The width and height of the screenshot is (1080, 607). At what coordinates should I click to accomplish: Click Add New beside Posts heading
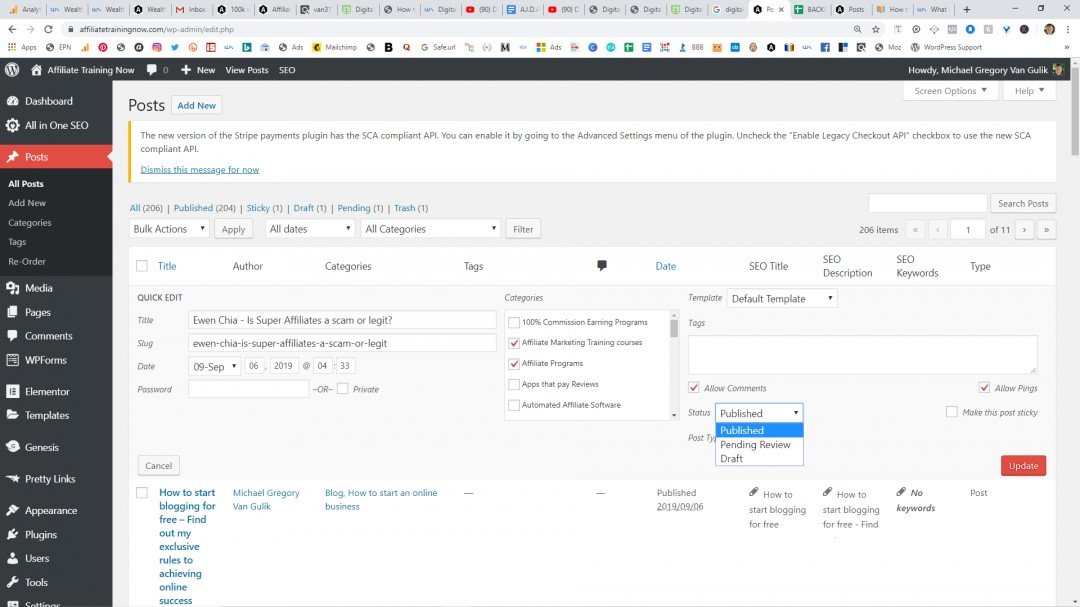click(x=196, y=105)
